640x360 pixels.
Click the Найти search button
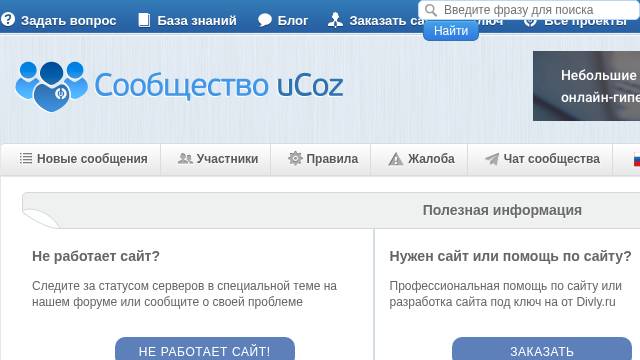tap(451, 31)
